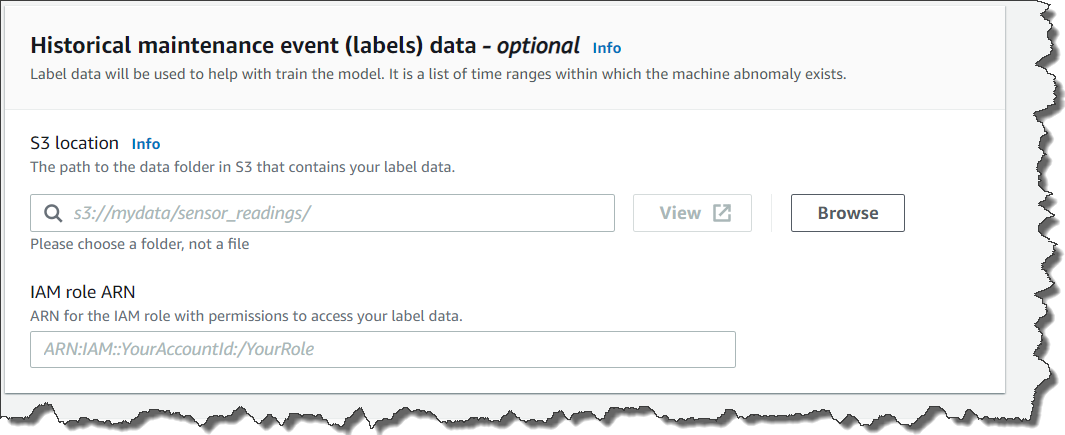This screenshot has width=1065, height=435.
Task: Click the label data description under the heading
Action: pos(438,74)
